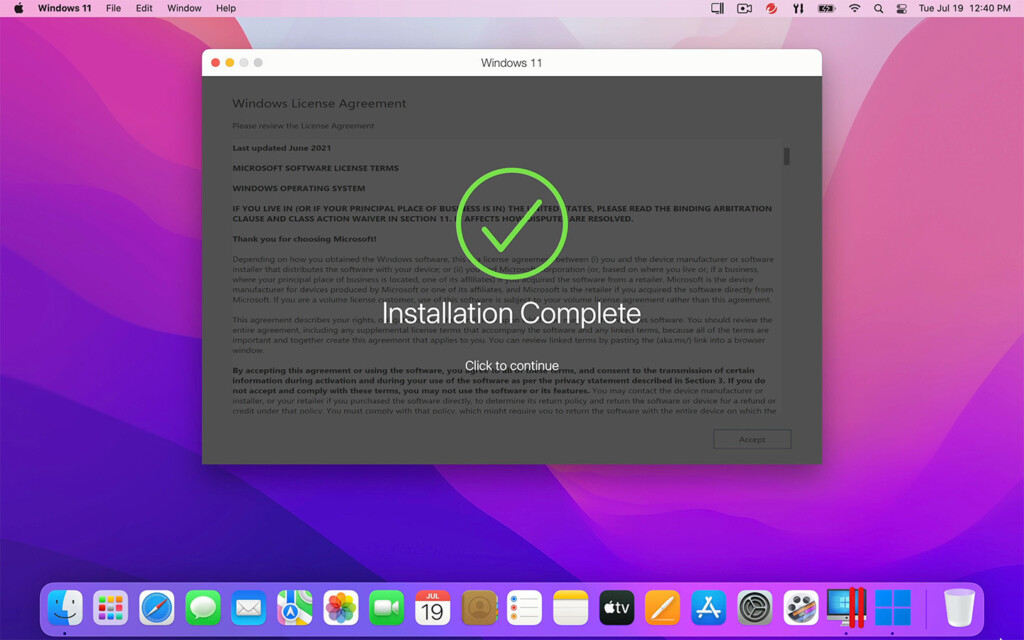Open the Window menu

click(184, 8)
